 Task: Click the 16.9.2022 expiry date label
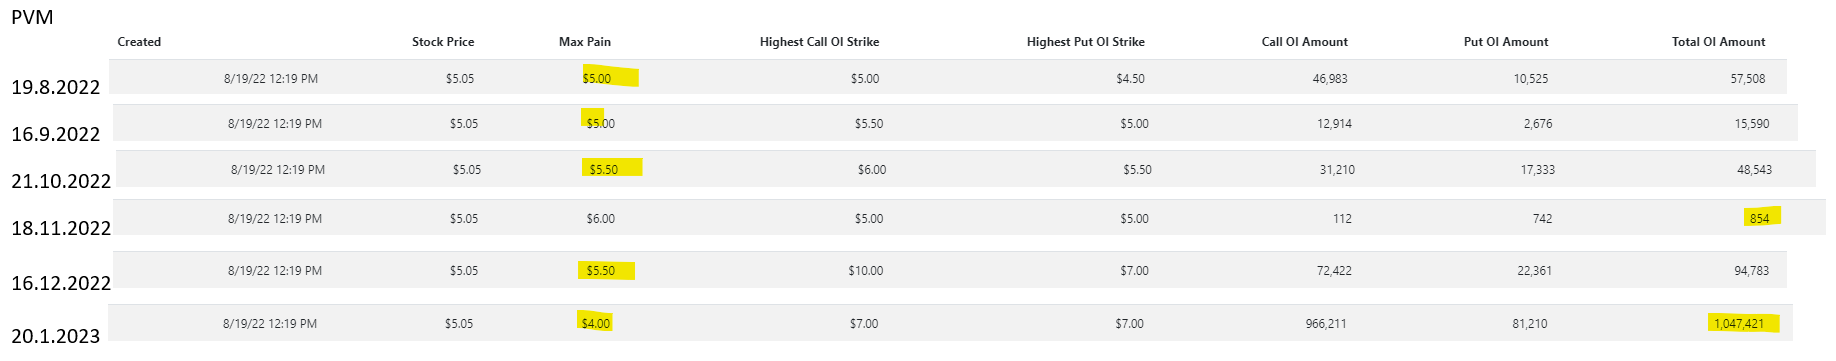[x=56, y=134]
